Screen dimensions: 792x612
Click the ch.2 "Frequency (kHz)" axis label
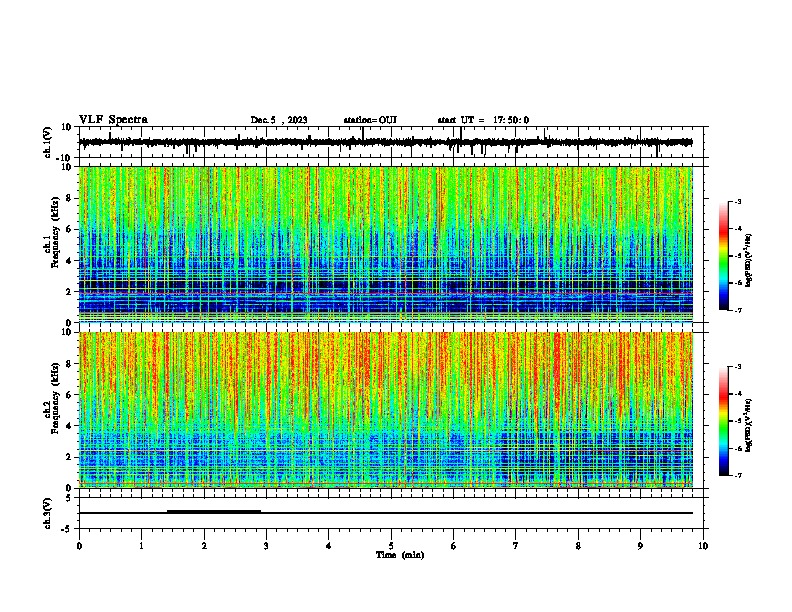pyautogui.click(x=55, y=398)
